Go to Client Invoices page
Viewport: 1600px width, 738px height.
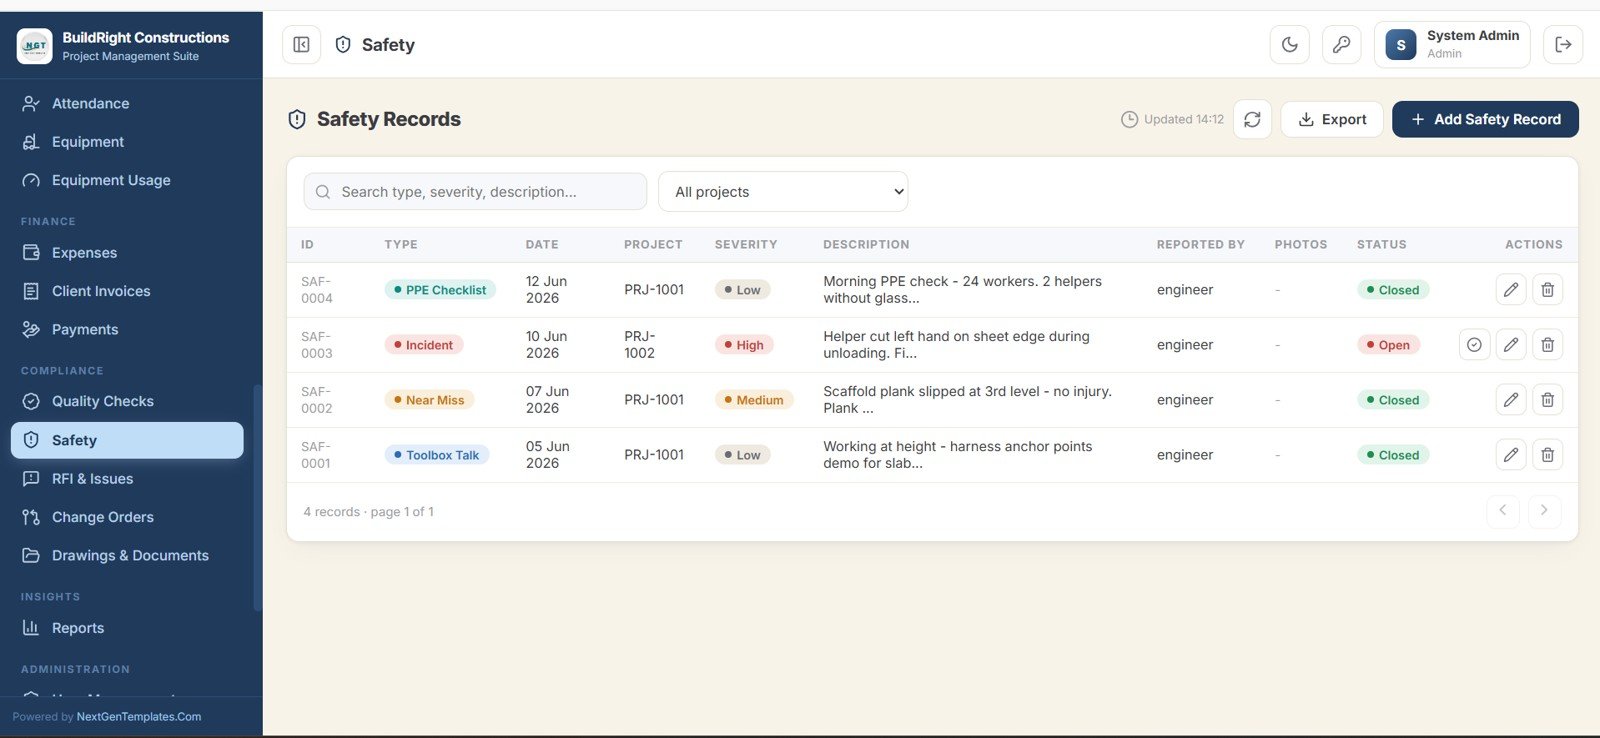(127, 291)
